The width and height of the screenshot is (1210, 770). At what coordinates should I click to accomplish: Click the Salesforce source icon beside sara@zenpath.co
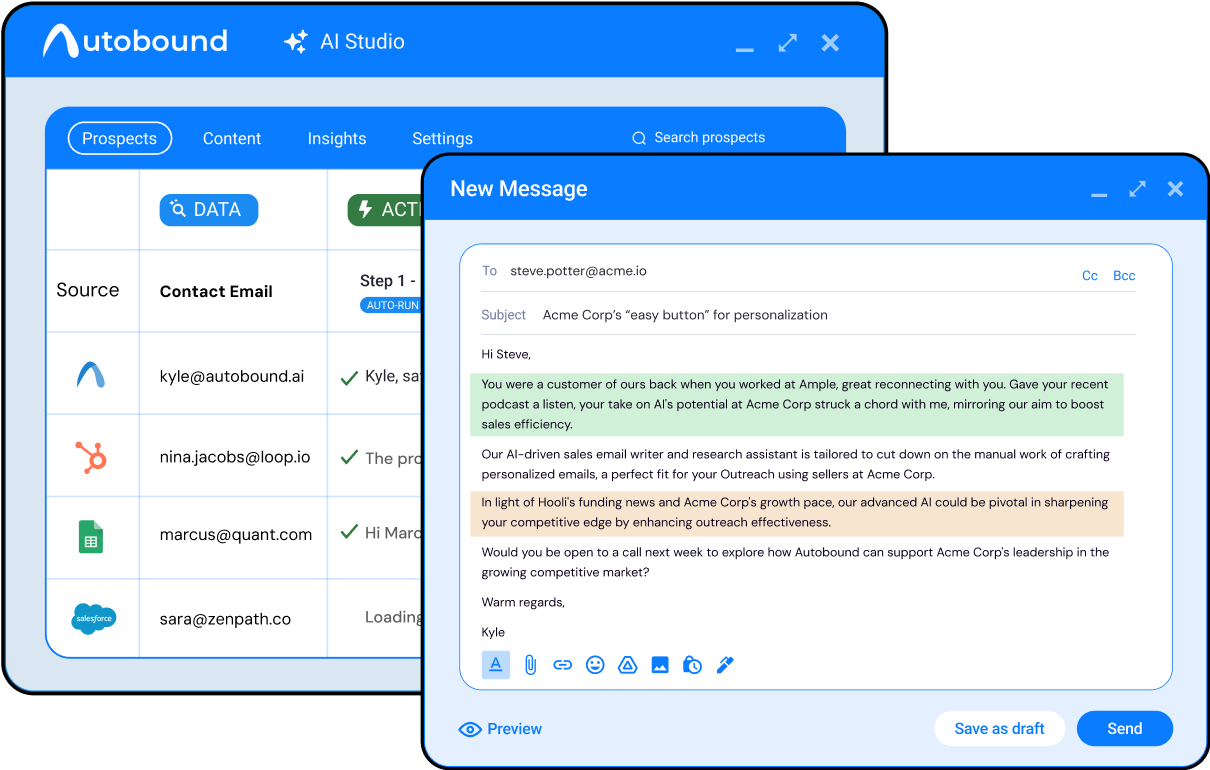tap(94, 619)
